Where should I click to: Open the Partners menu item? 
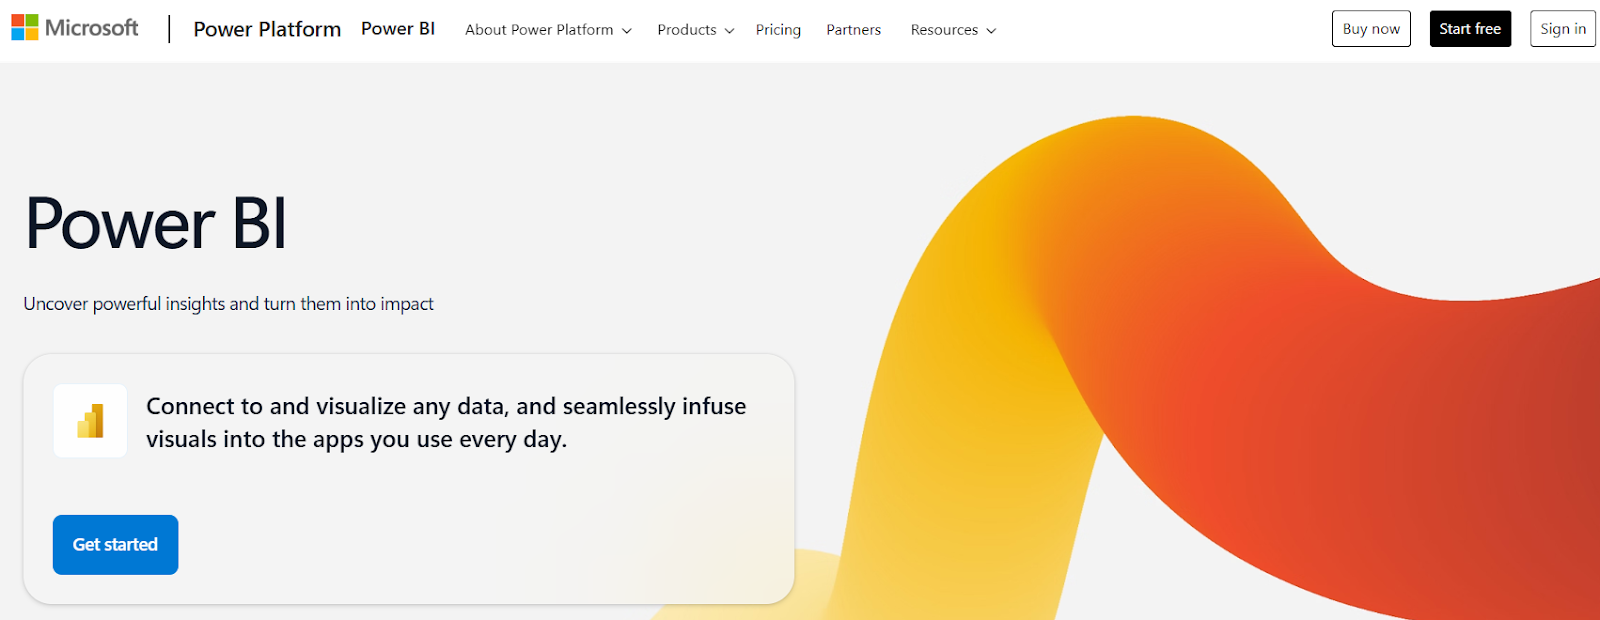point(853,30)
